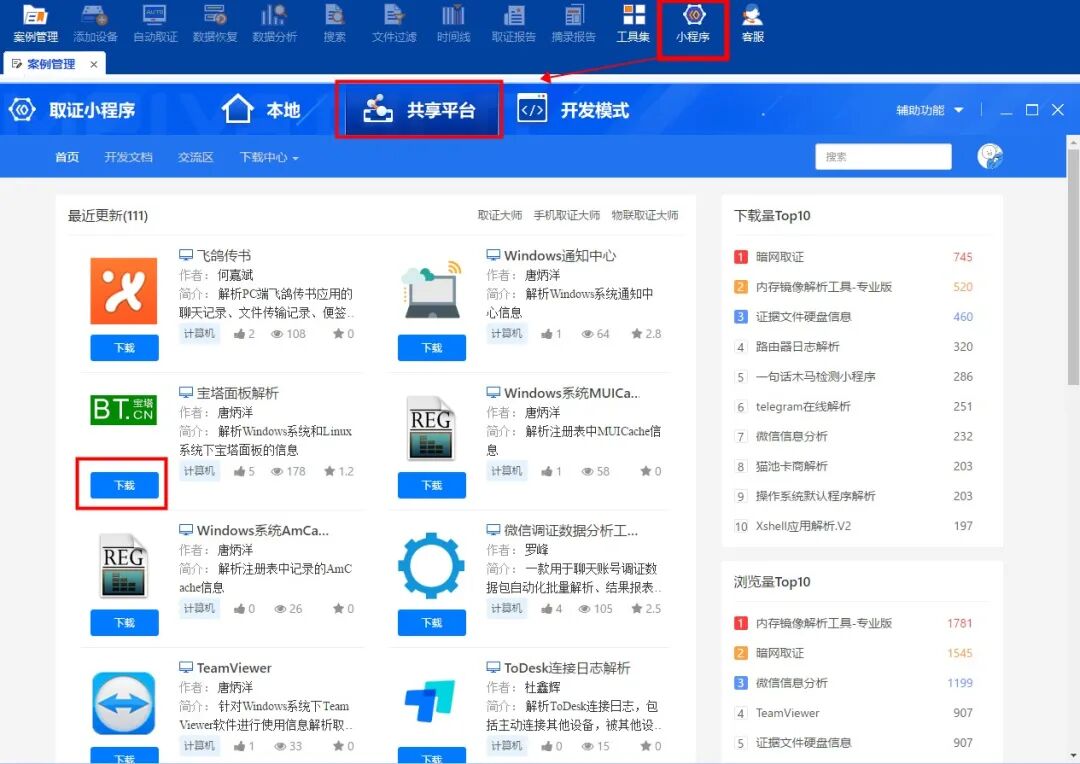The image size is (1080, 764).
Task: Open ToDesk连接日志解析 title link
Action: pyautogui.click(x=567, y=668)
